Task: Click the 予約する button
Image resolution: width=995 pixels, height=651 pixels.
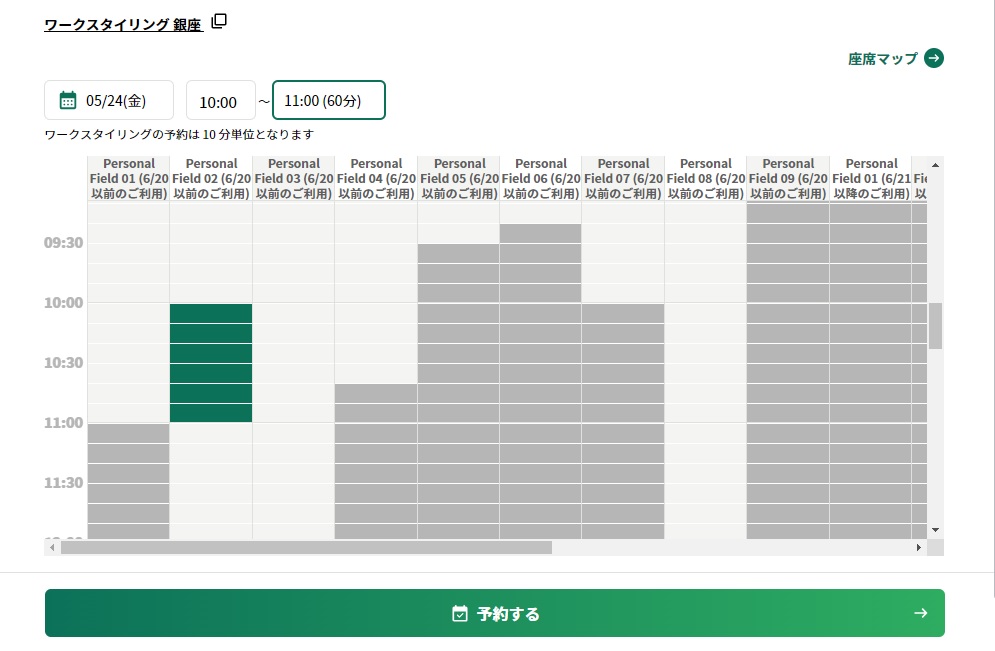Action: pyautogui.click(x=494, y=613)
